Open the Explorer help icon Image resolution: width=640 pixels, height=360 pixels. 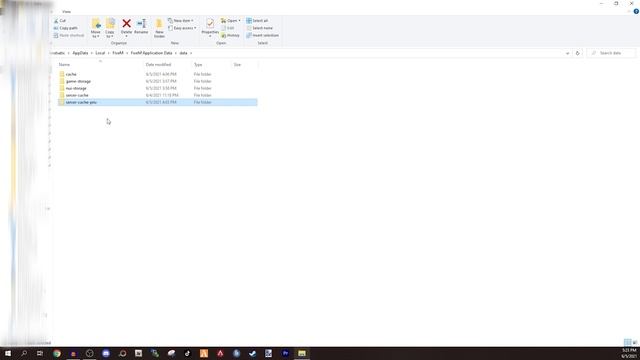pos(636,11)
